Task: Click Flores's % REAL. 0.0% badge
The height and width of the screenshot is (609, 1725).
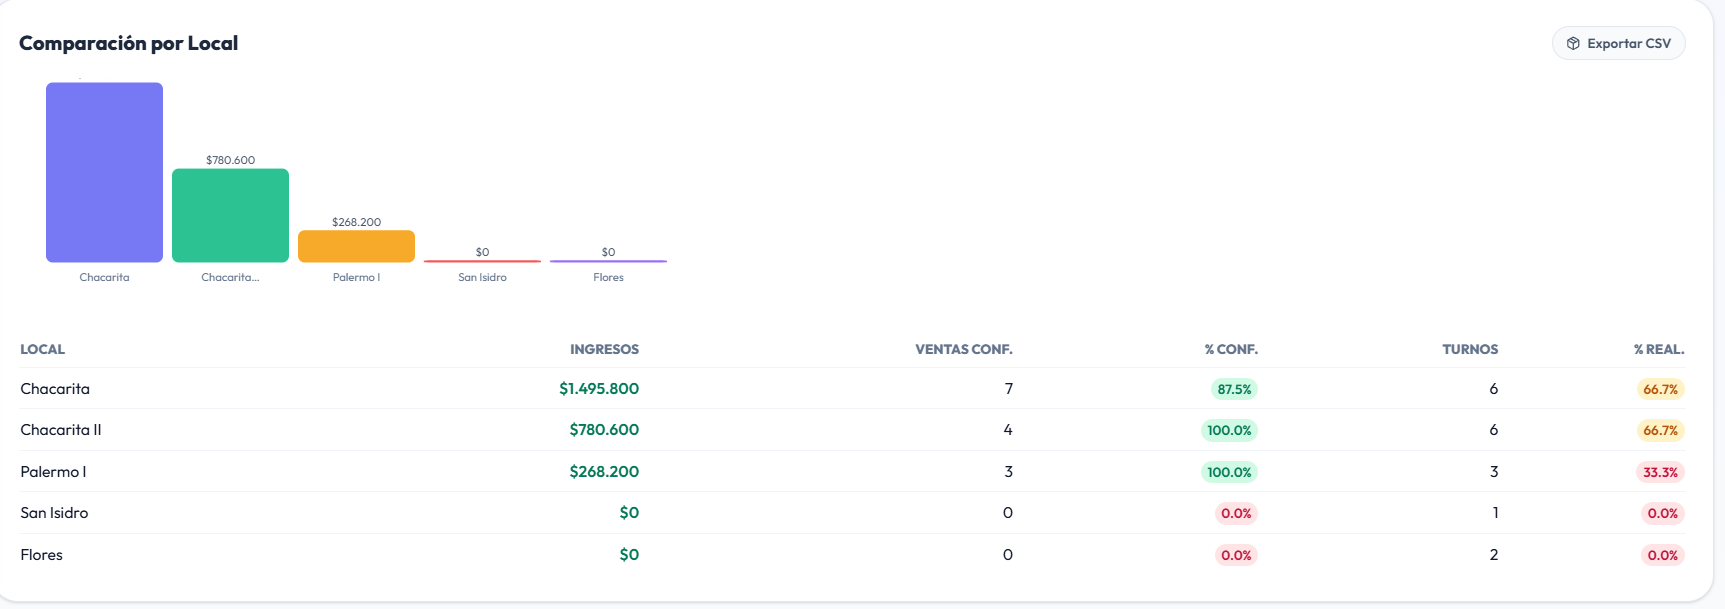Action: (x=1663, y=555)
